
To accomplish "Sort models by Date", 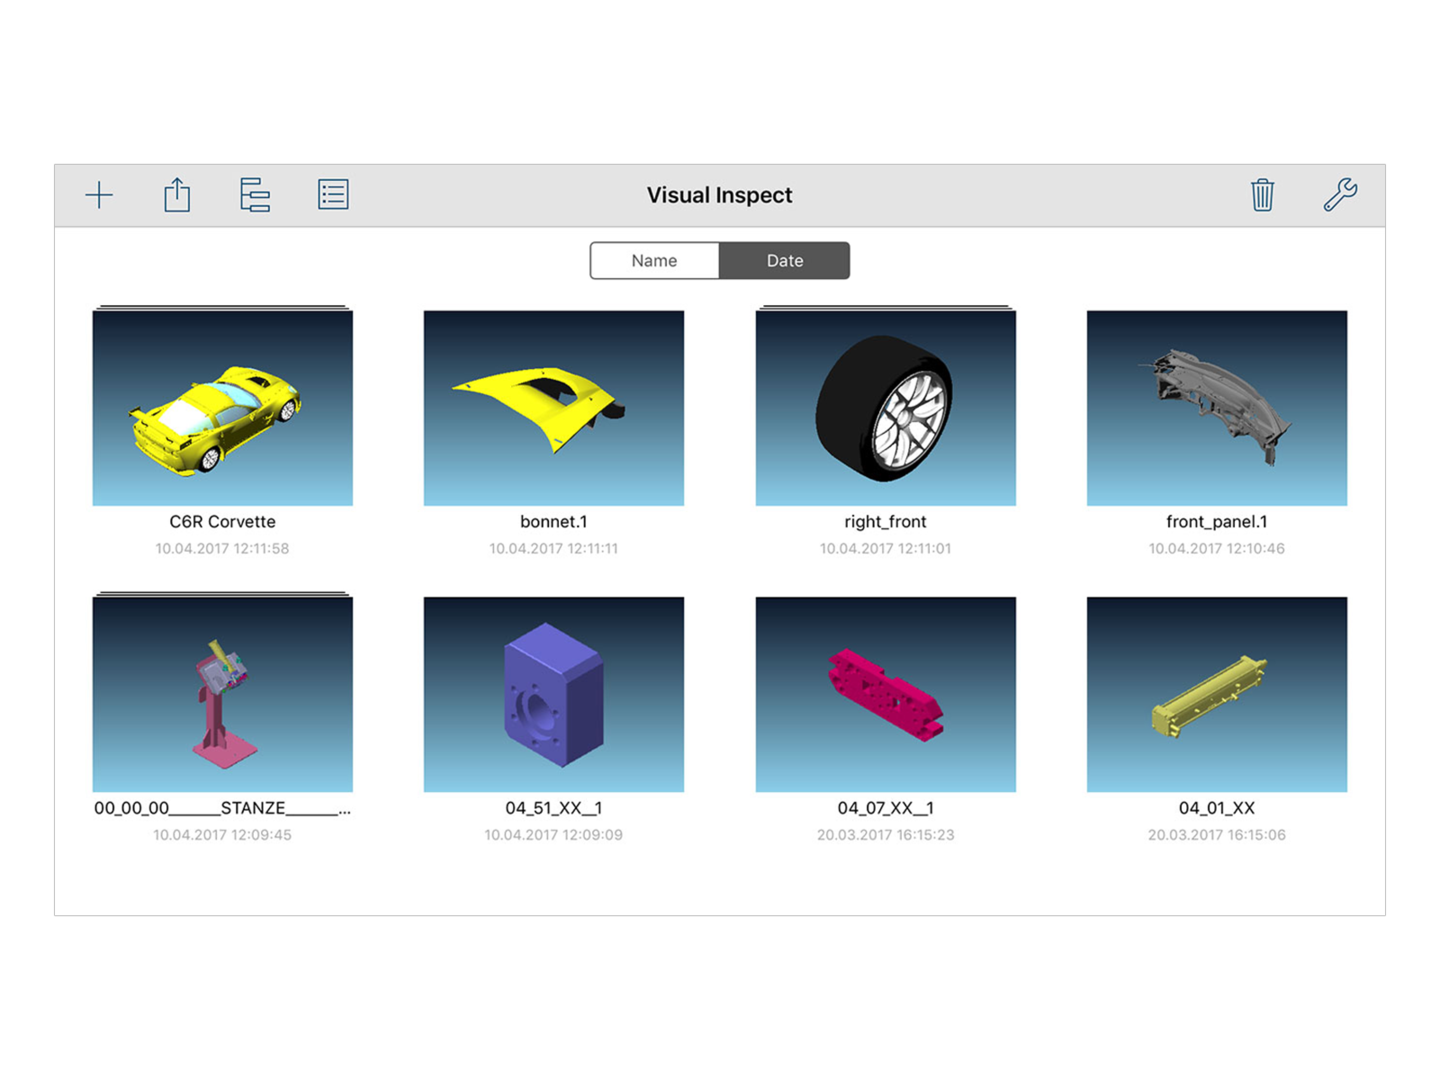I will click(x=784, y=260).
